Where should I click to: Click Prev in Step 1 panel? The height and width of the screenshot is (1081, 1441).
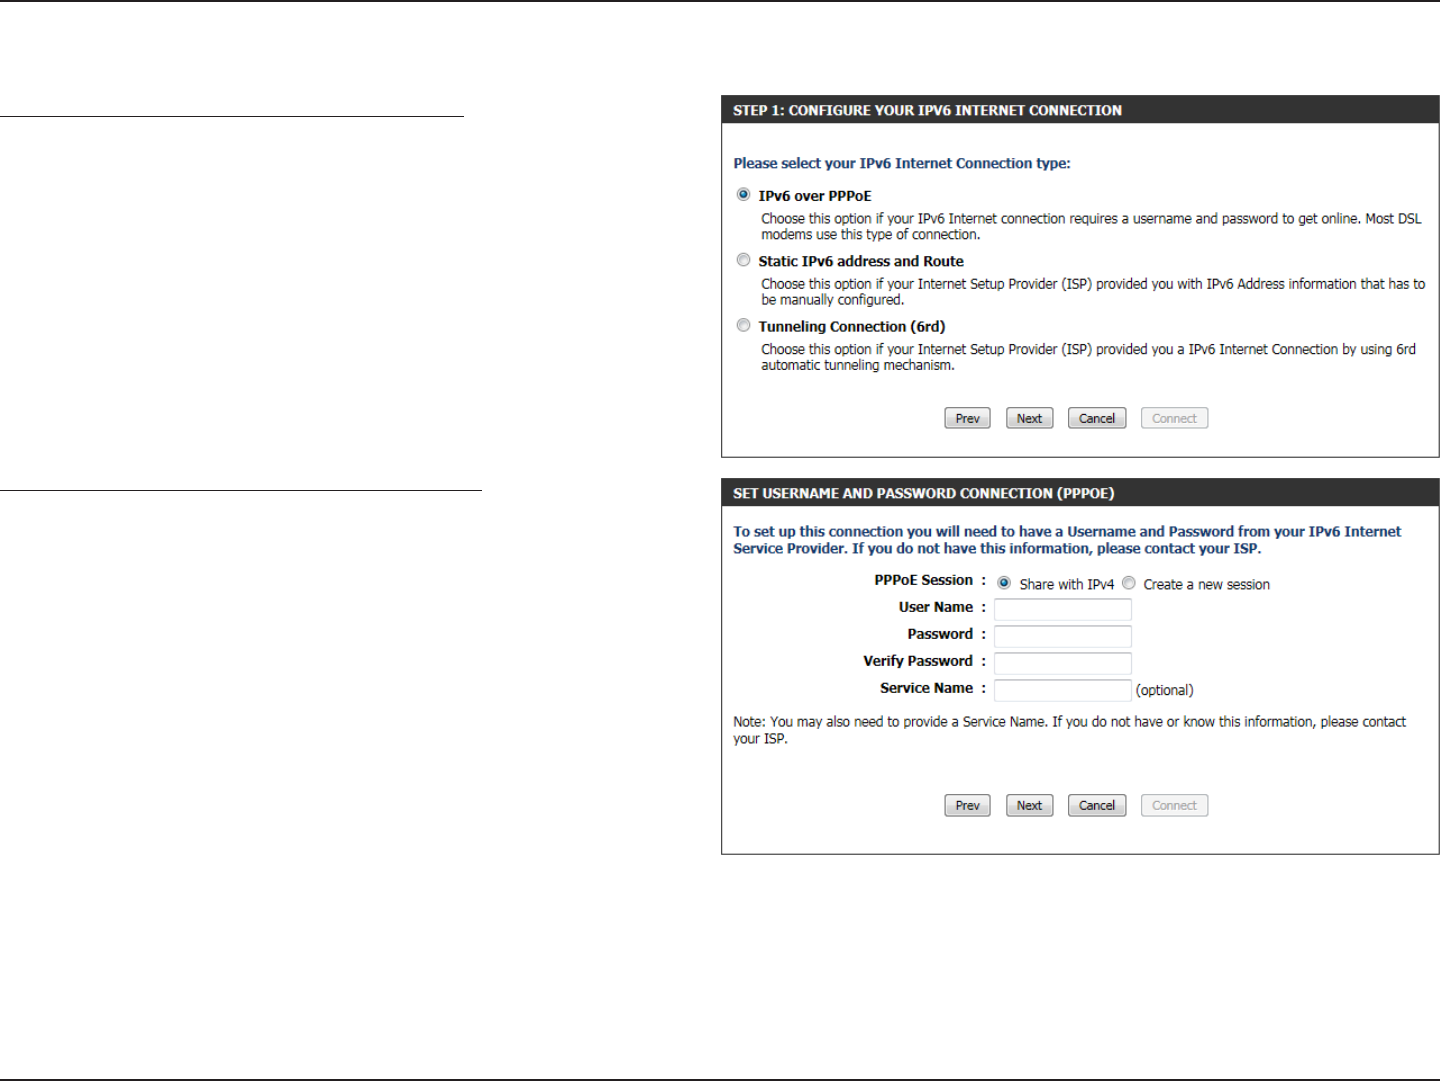(967, 418)
